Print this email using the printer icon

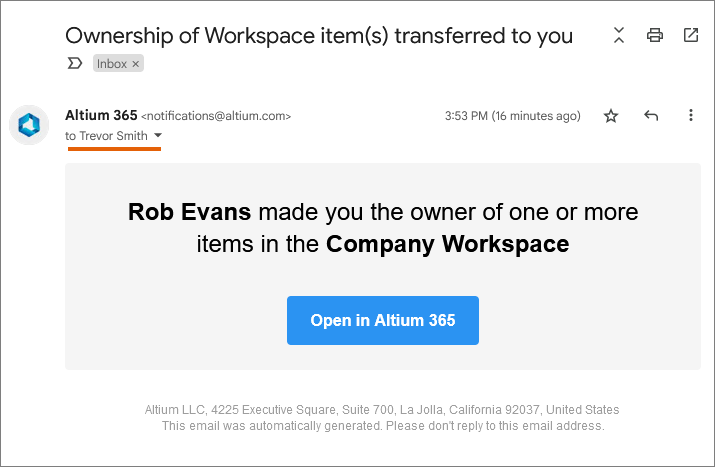655,35
